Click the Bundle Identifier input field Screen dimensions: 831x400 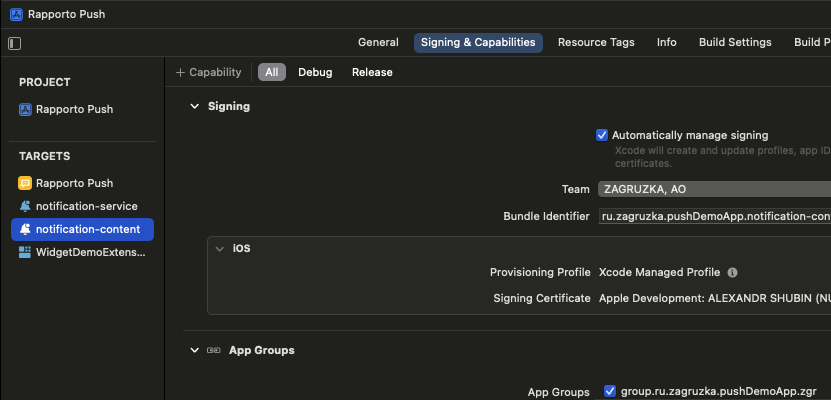[715, 216]
